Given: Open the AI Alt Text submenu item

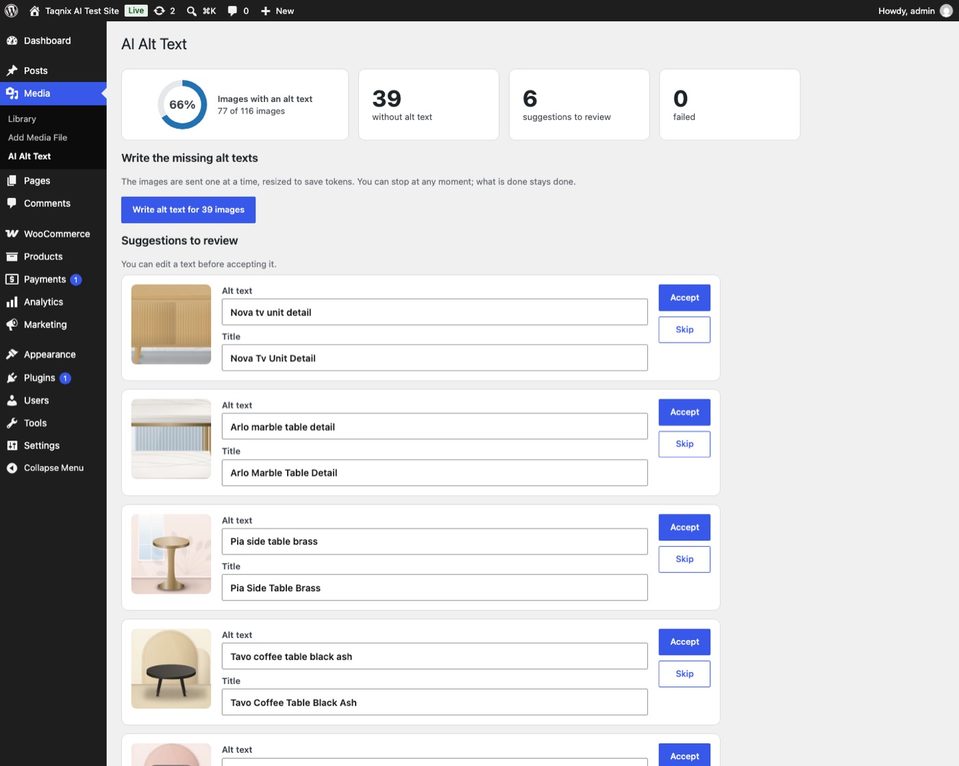Looking at the screenshot, I should pyautogui.click(x=29, y=156).
